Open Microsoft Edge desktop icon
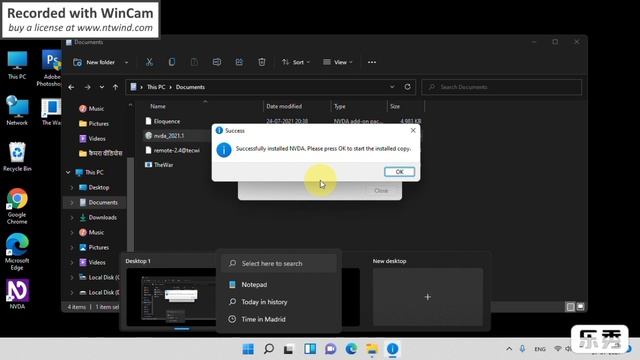640x360 pixels. click(17, 252)
